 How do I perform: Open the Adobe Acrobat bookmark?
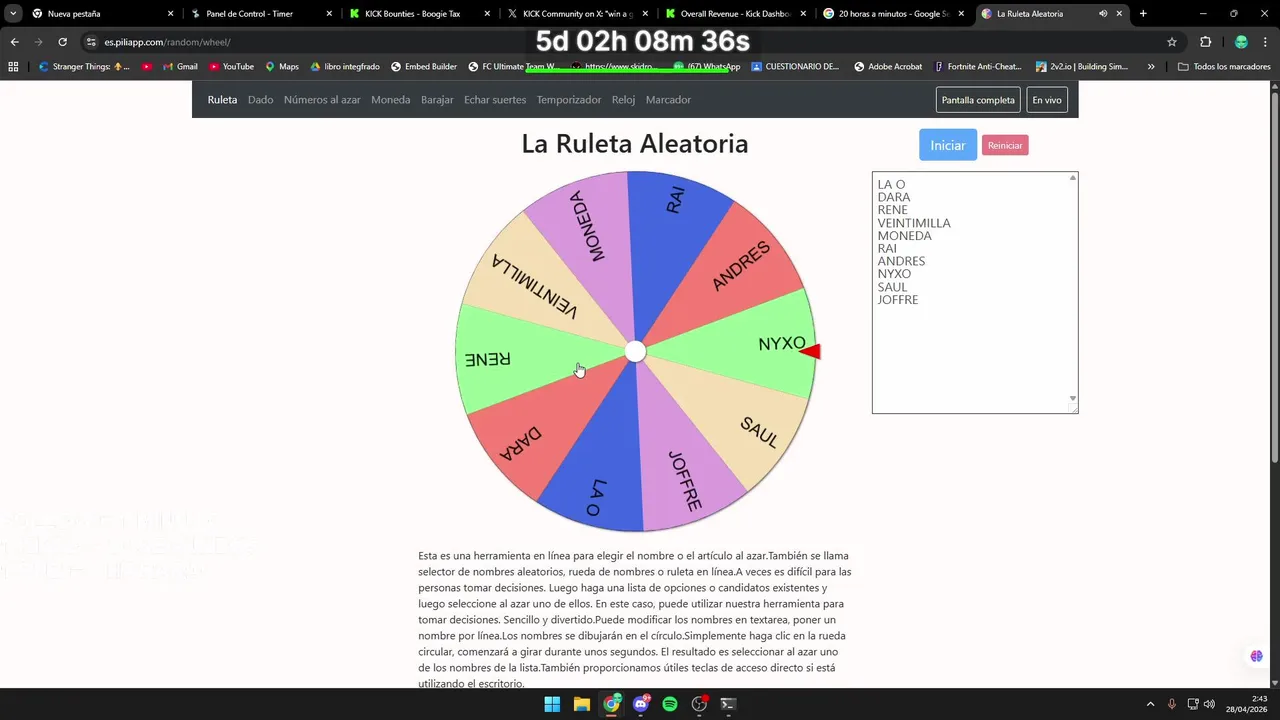(x=888, y=67)
